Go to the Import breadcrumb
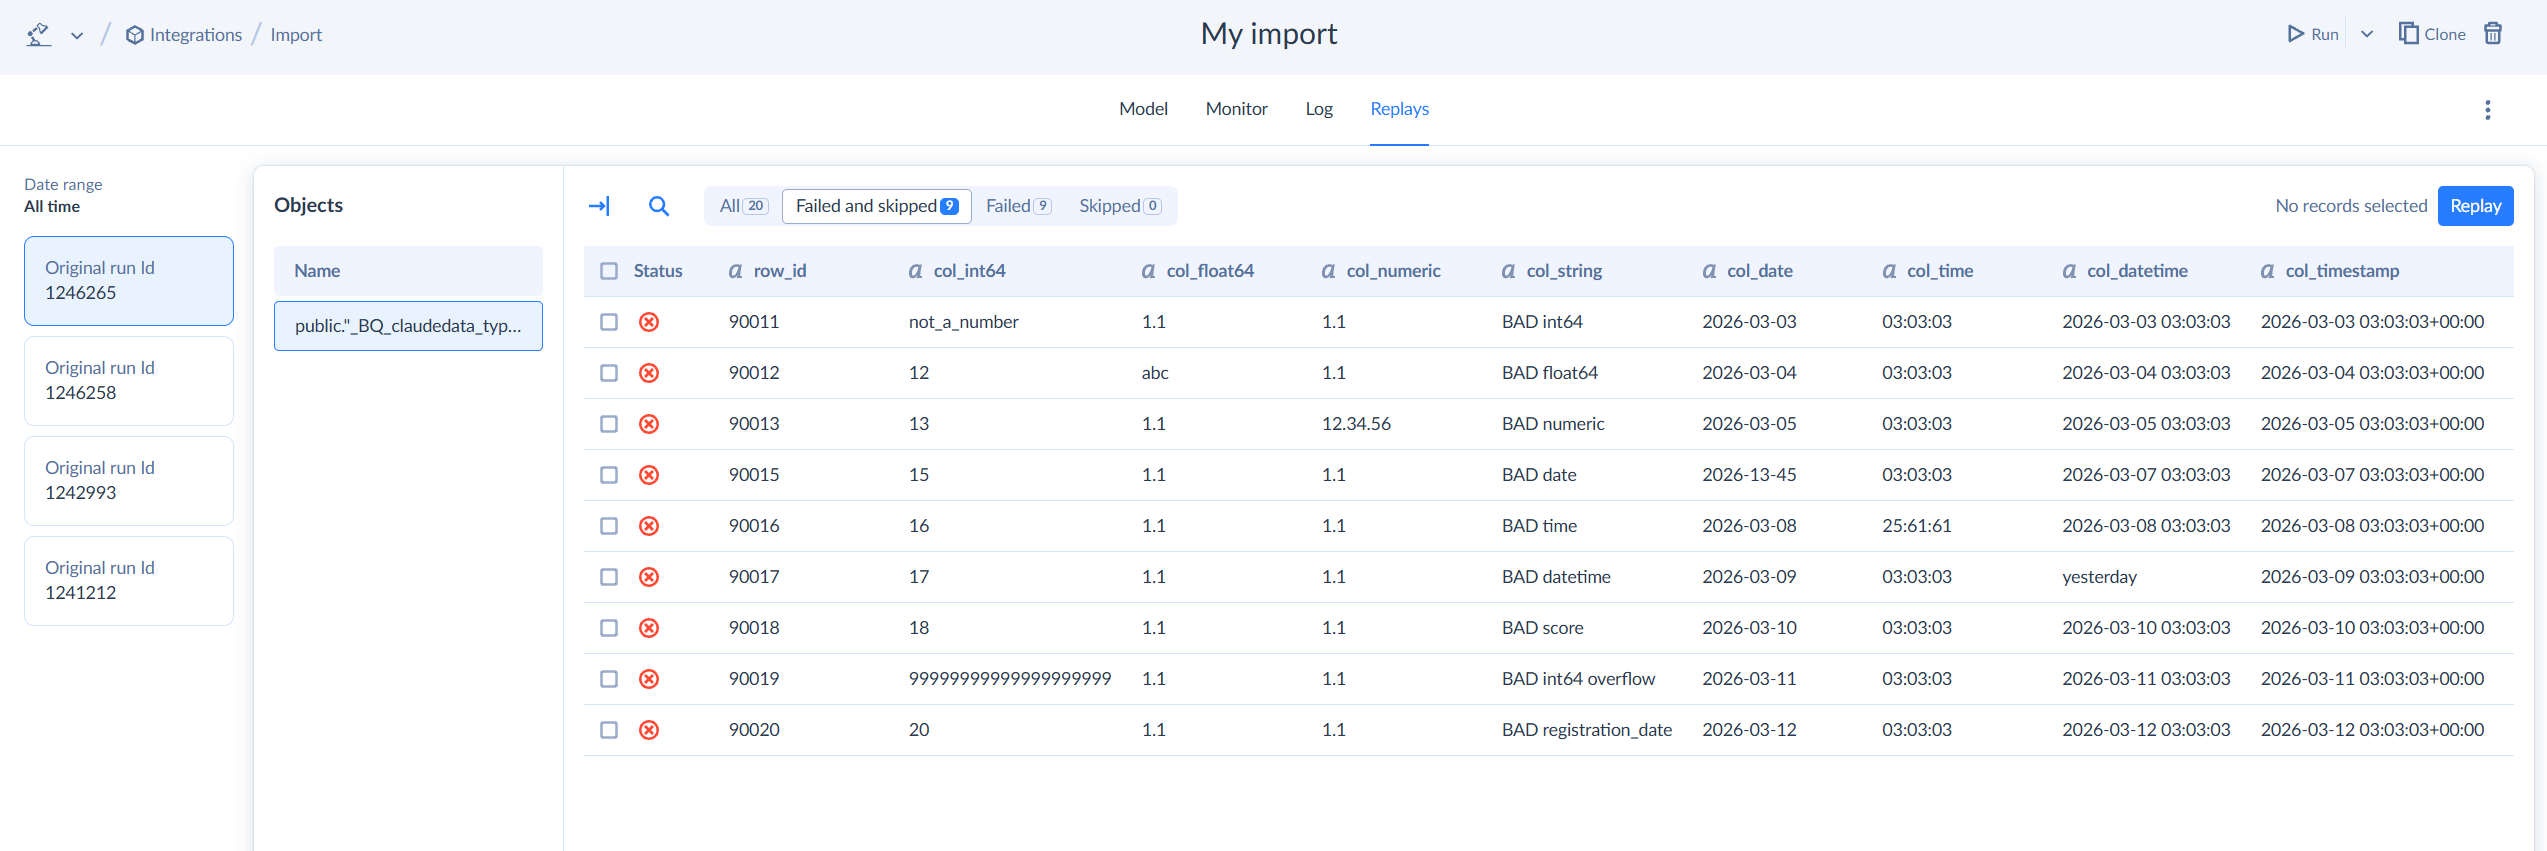This screenshot has width=2547, height=851. [x=296, y=35]
